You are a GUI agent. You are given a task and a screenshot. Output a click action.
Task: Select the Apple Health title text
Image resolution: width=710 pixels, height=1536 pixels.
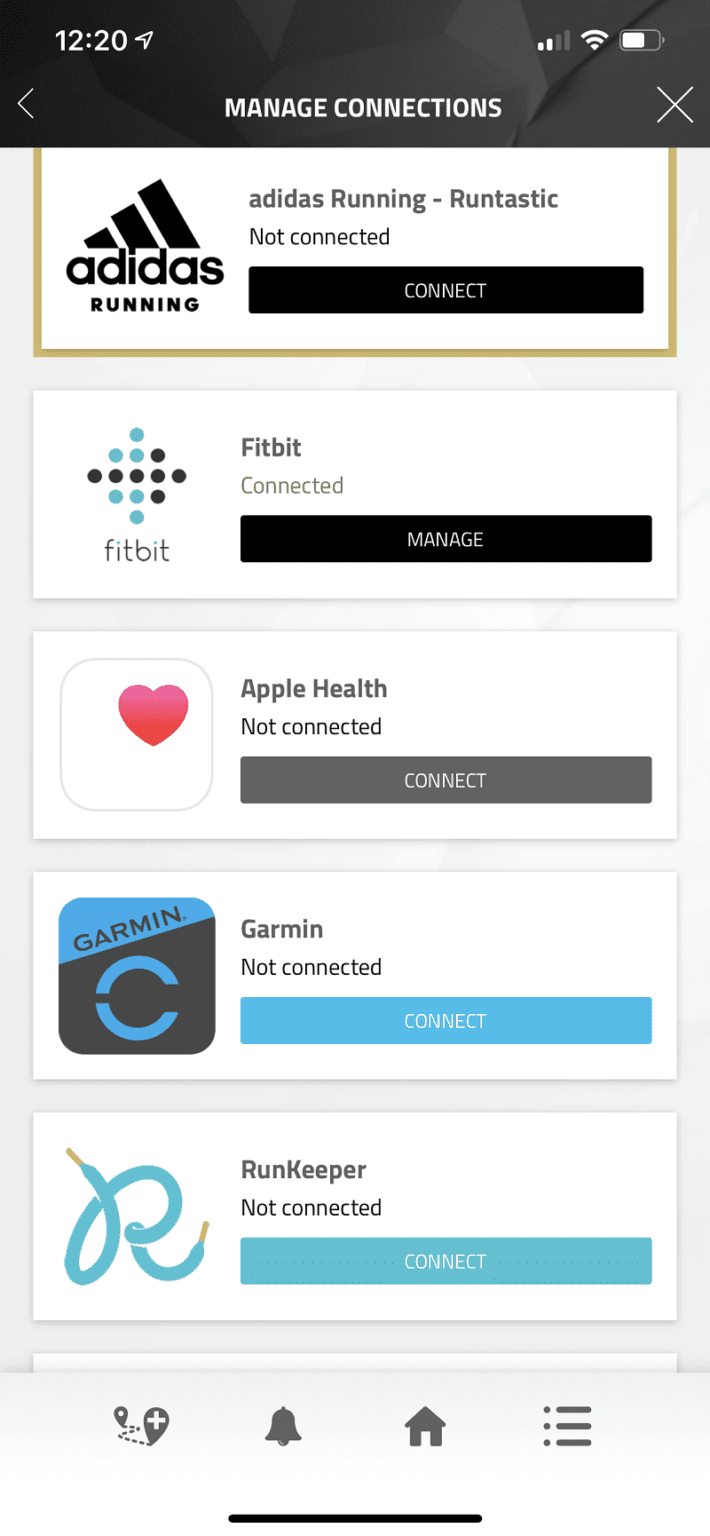point(314,689)
